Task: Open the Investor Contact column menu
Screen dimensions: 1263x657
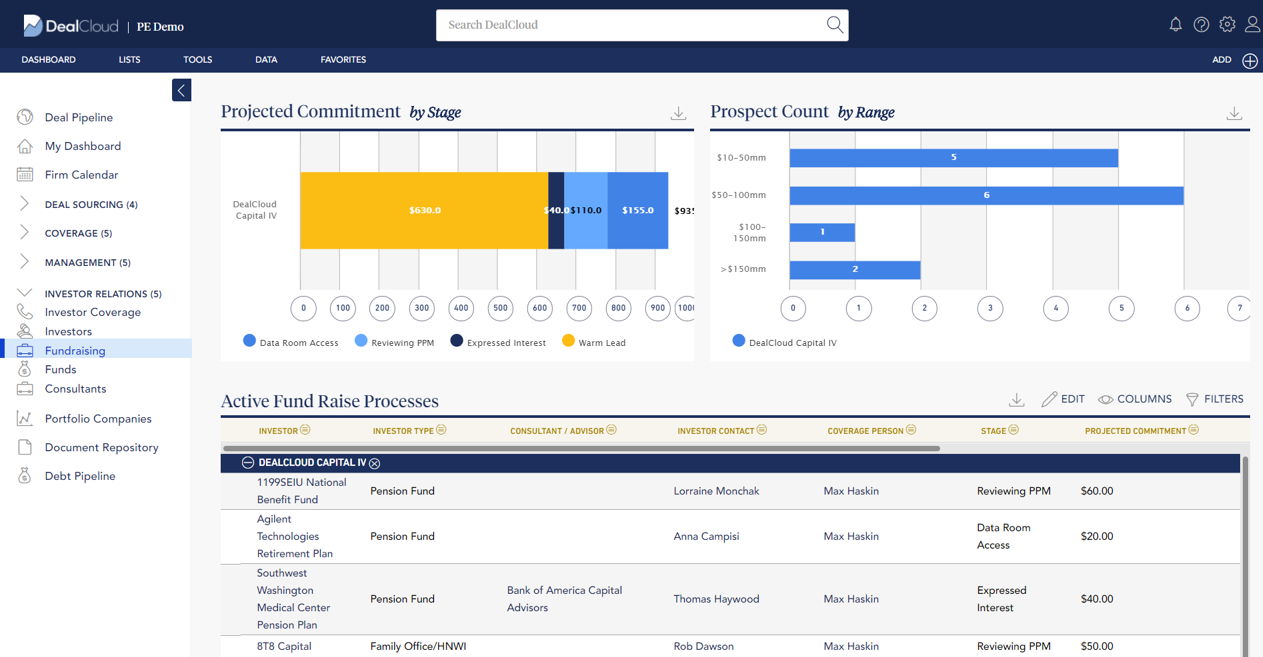Action: pyautogui.click(x=762, y=430)
